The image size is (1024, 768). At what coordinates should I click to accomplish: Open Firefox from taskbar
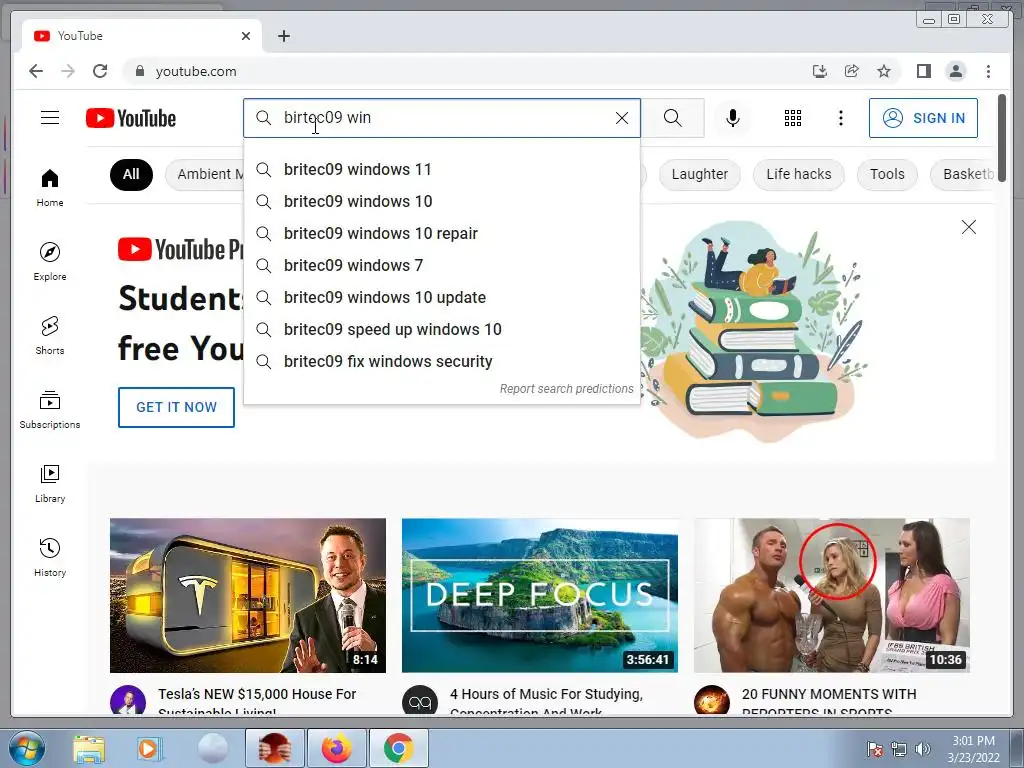[336, 748]
